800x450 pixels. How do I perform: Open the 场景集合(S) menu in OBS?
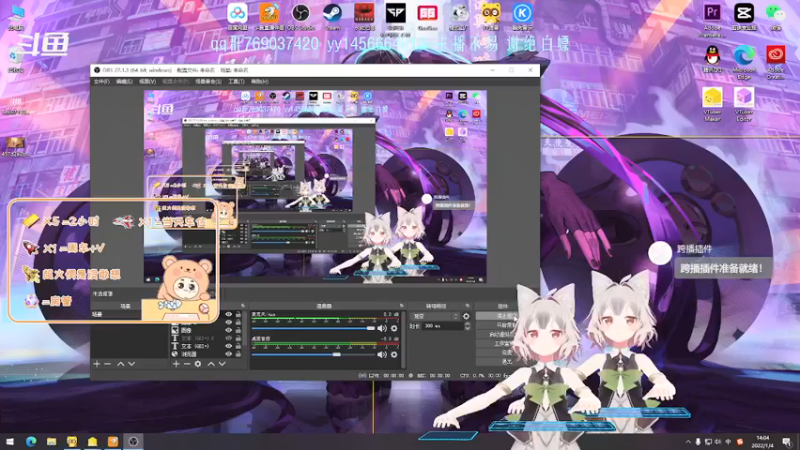208,82
